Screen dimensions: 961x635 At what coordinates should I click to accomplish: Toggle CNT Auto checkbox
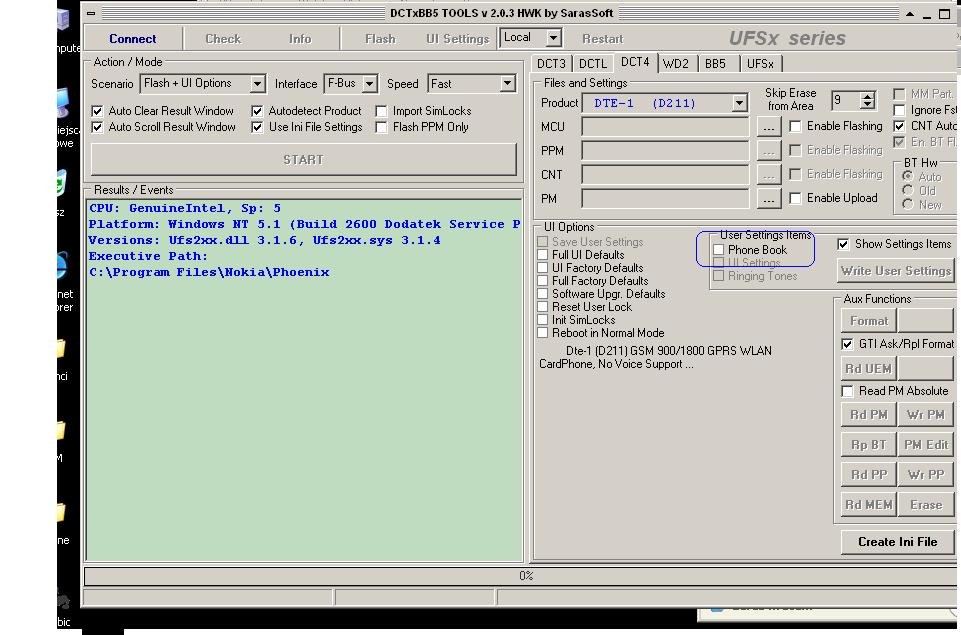coord(899,126)
